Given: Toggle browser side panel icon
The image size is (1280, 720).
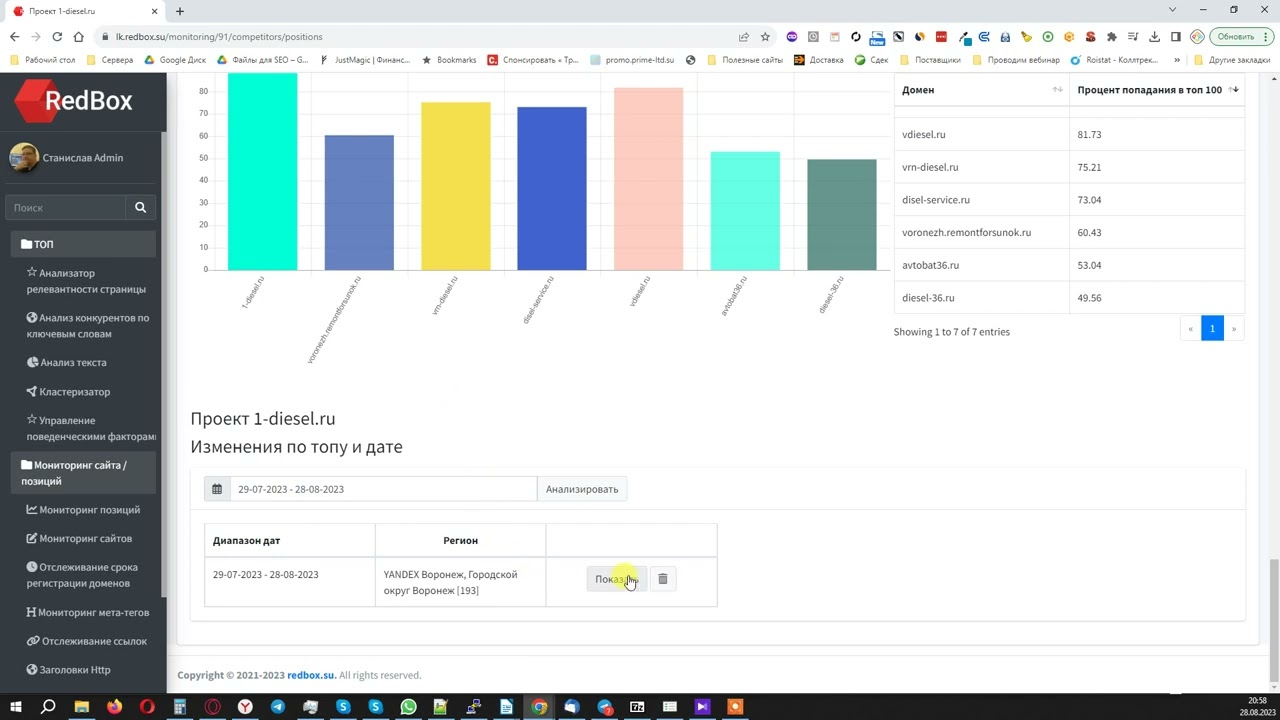Looking at the screenshot, I should (x=1176, y=37).
